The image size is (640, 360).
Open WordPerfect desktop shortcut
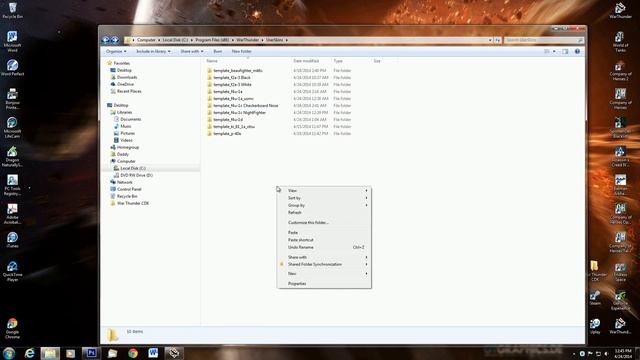[12, 68]
